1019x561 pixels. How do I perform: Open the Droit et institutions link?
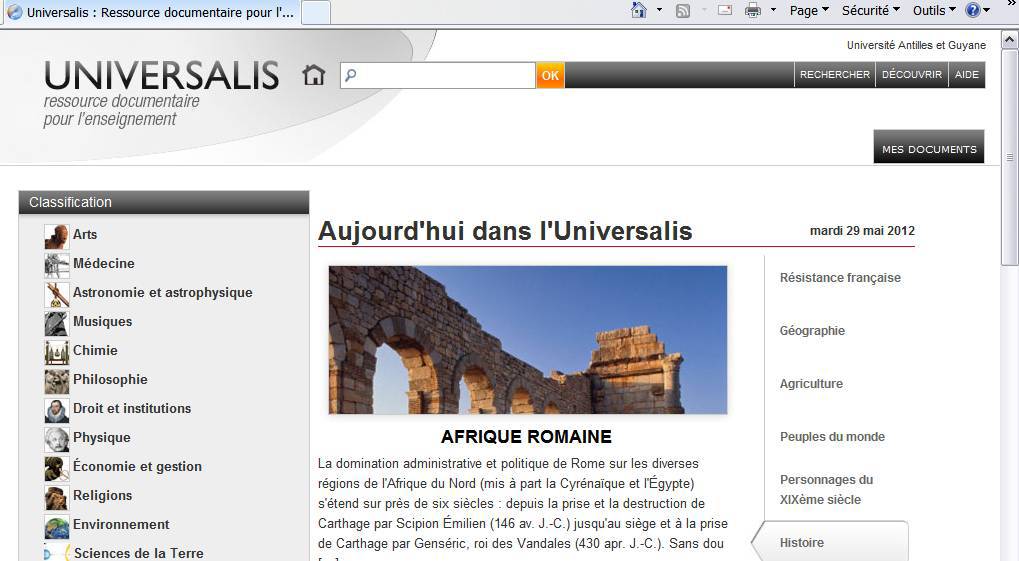132,408
